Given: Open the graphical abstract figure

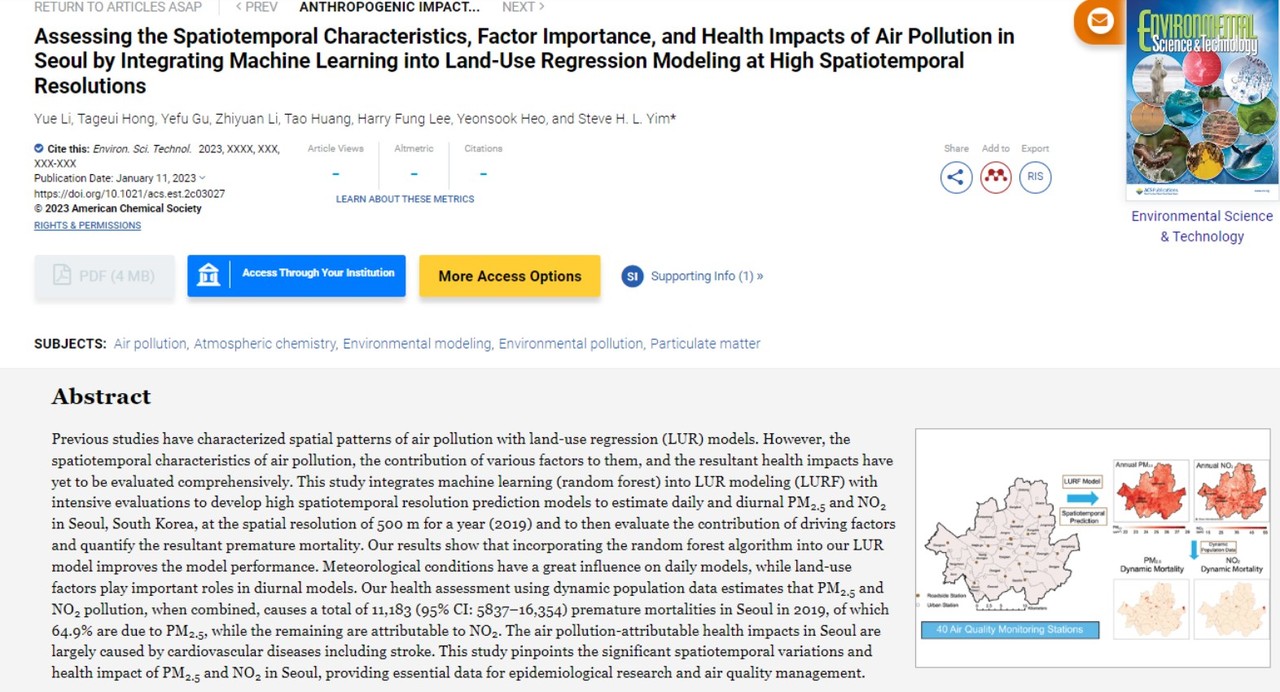Looking at the screenshot, I should pyautogui.click(x=1092, y=548).
